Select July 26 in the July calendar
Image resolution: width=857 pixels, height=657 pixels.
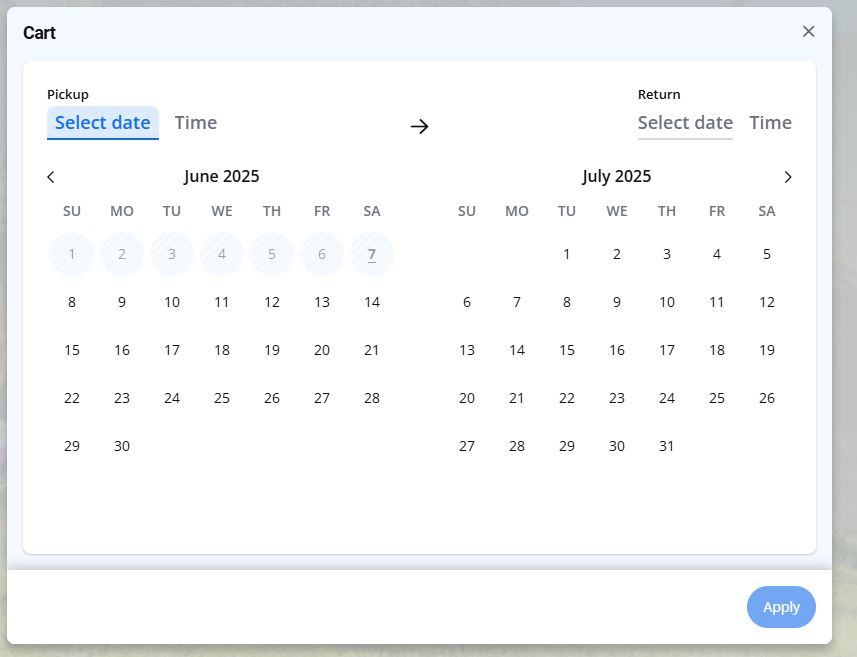click(767, 398)
